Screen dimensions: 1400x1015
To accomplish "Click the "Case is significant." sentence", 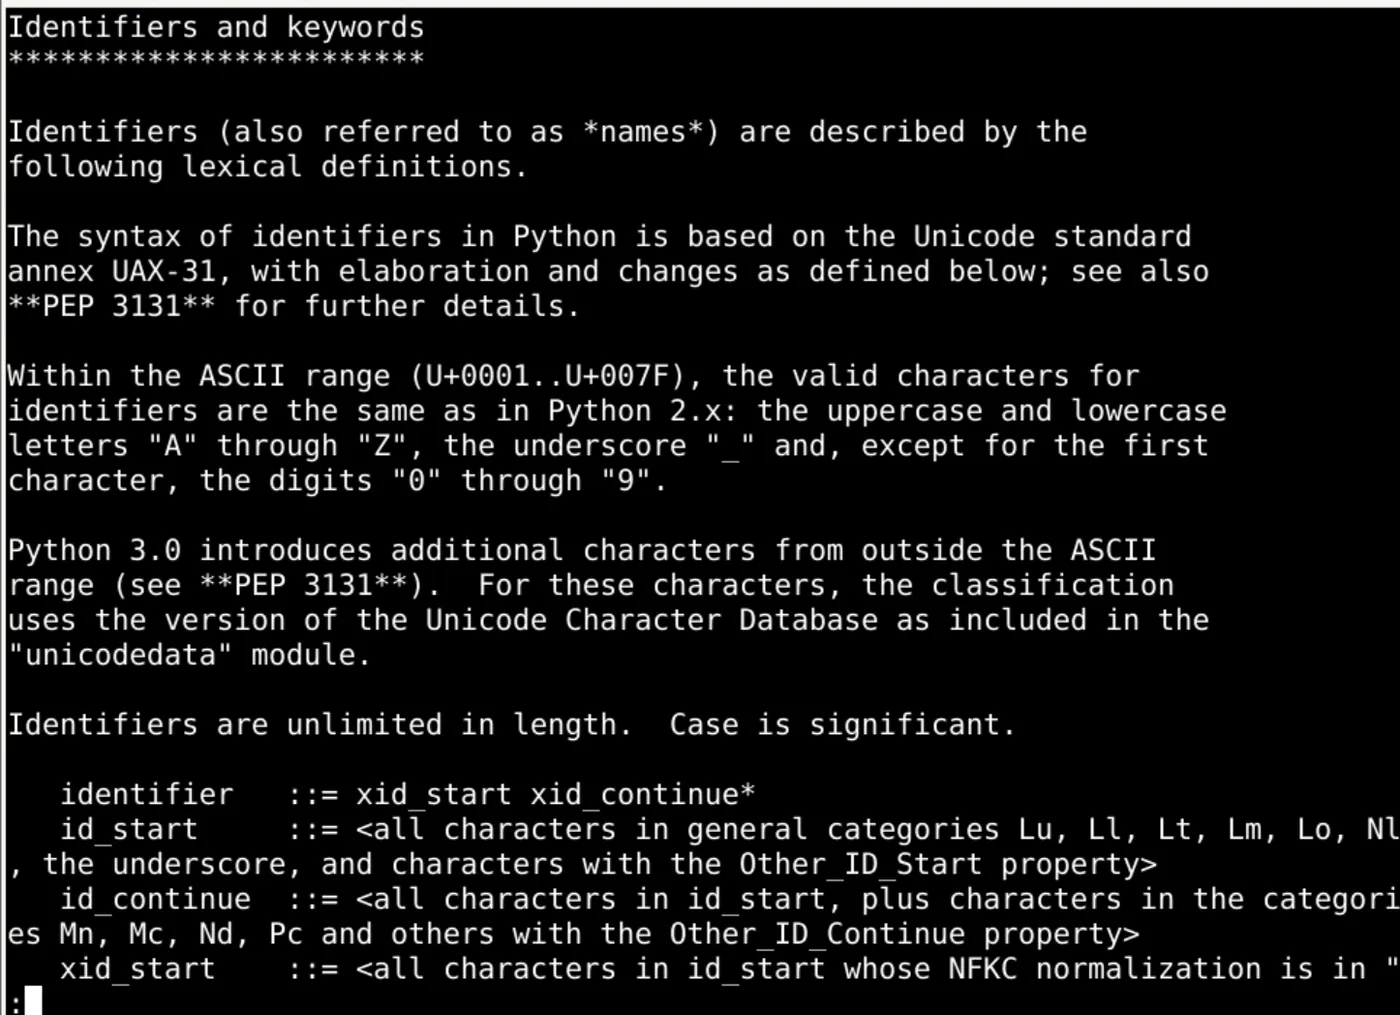I will coord(842,725).
